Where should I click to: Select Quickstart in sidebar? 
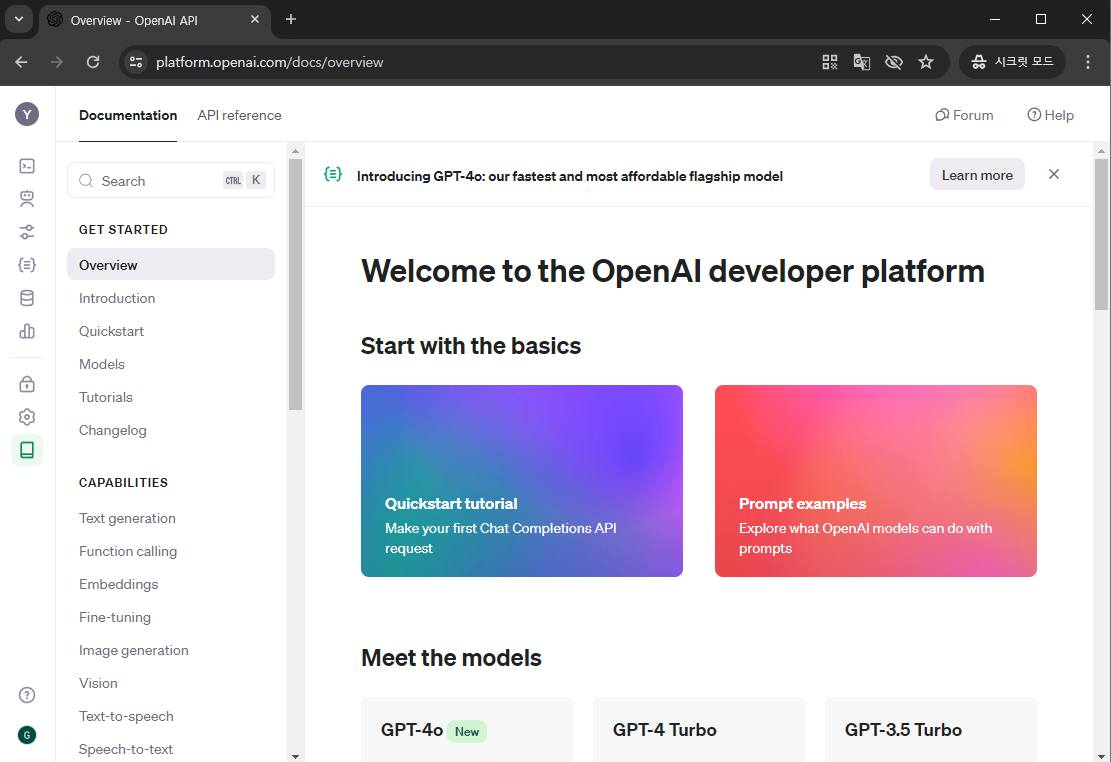point(111,331)
